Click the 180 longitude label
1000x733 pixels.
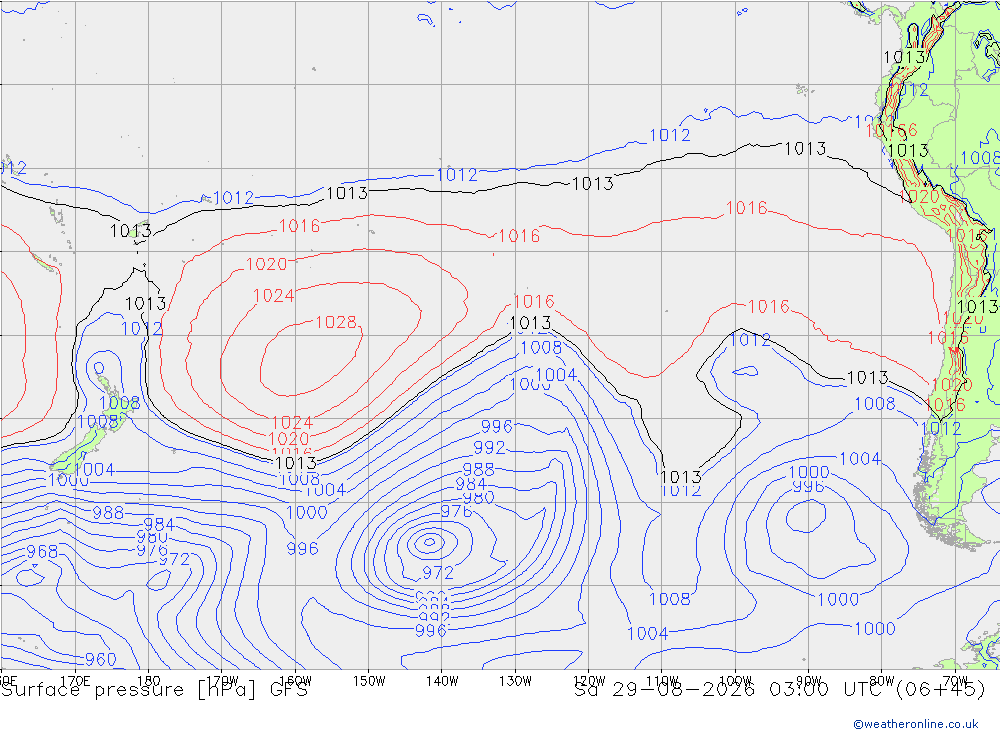[149, 681]
